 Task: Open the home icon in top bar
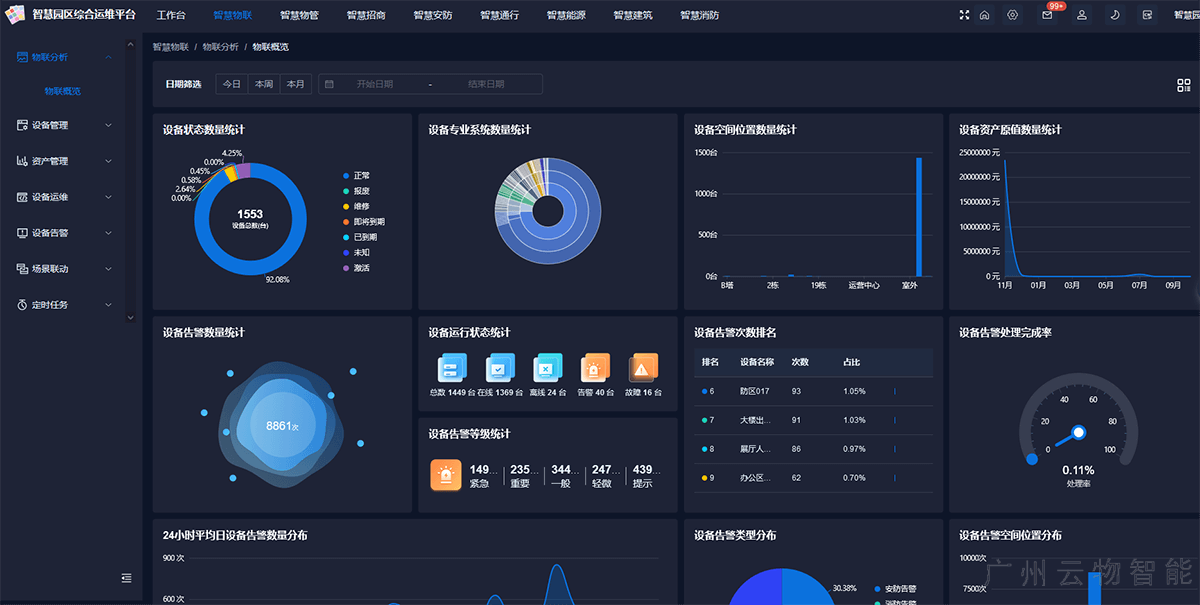[x=984, y=15]
